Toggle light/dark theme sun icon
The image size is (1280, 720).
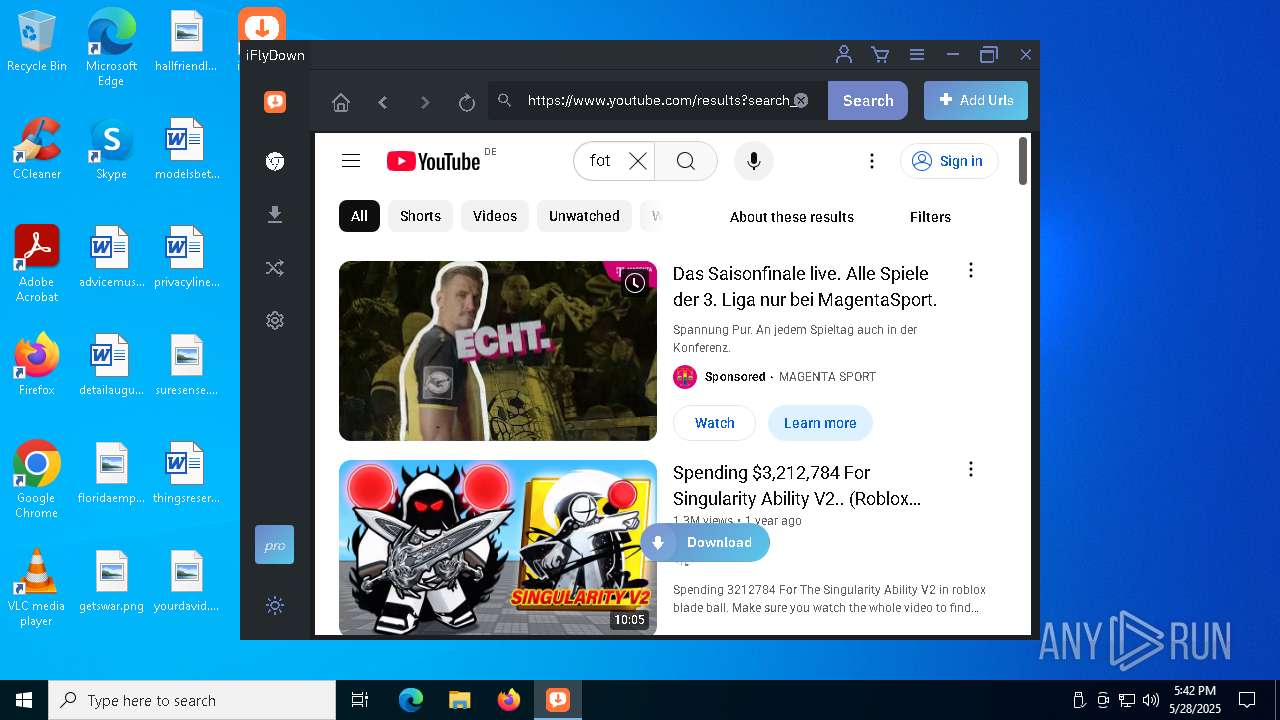point(275,605)
